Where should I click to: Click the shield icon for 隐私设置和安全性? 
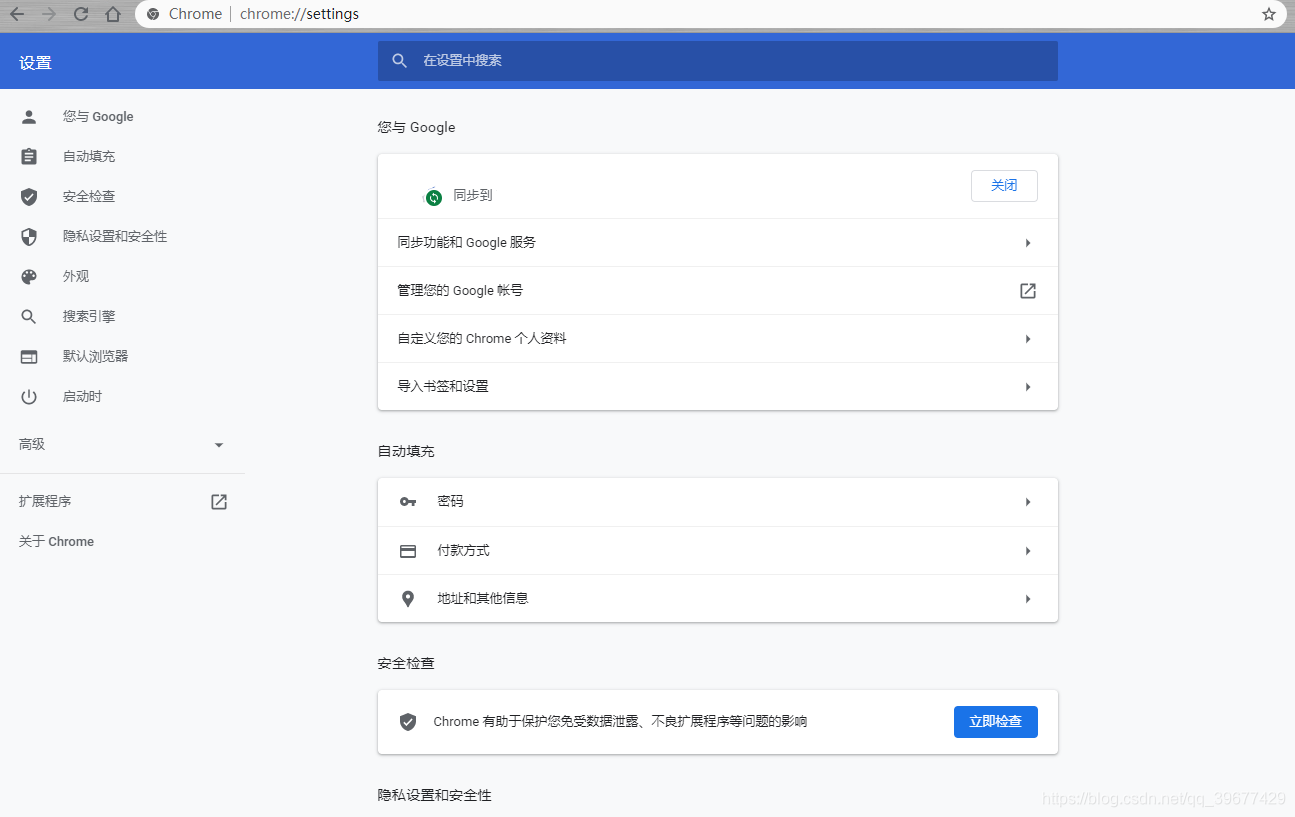pyautogui.click(x=29, y=237)
